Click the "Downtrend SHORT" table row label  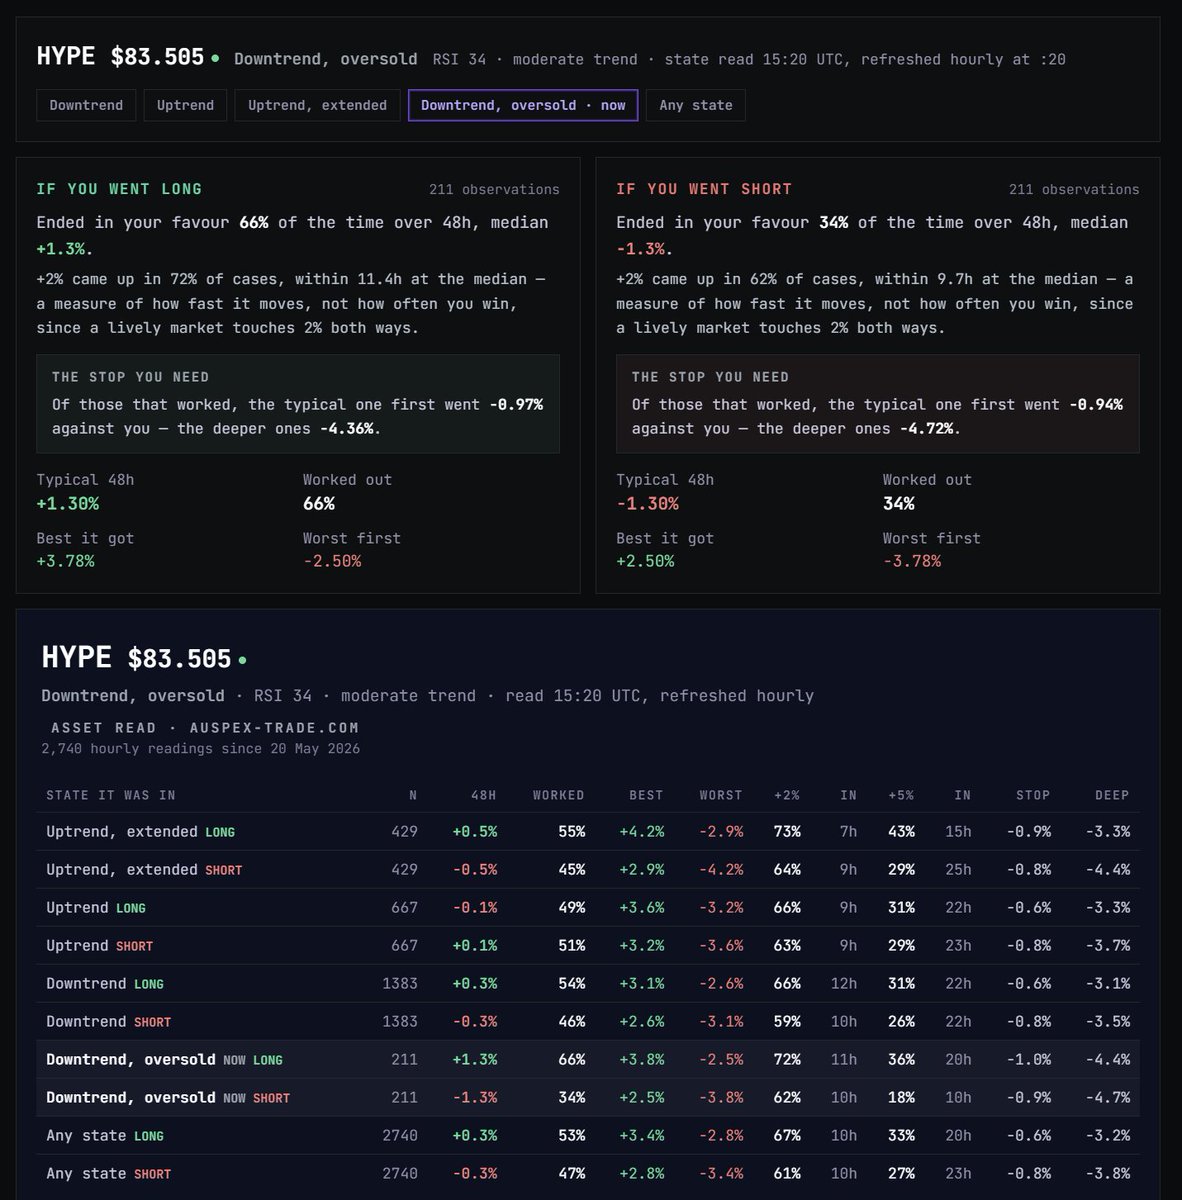click(x=109, y=1022)
